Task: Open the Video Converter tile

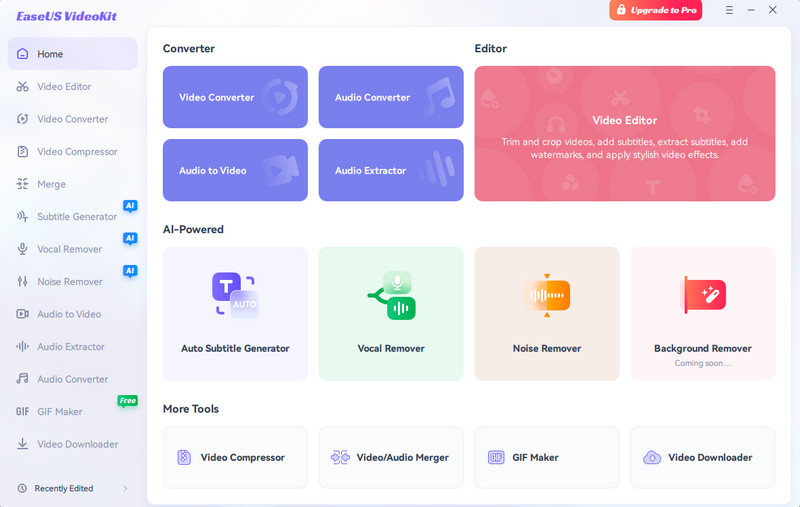Action: (x=235, y=97)
